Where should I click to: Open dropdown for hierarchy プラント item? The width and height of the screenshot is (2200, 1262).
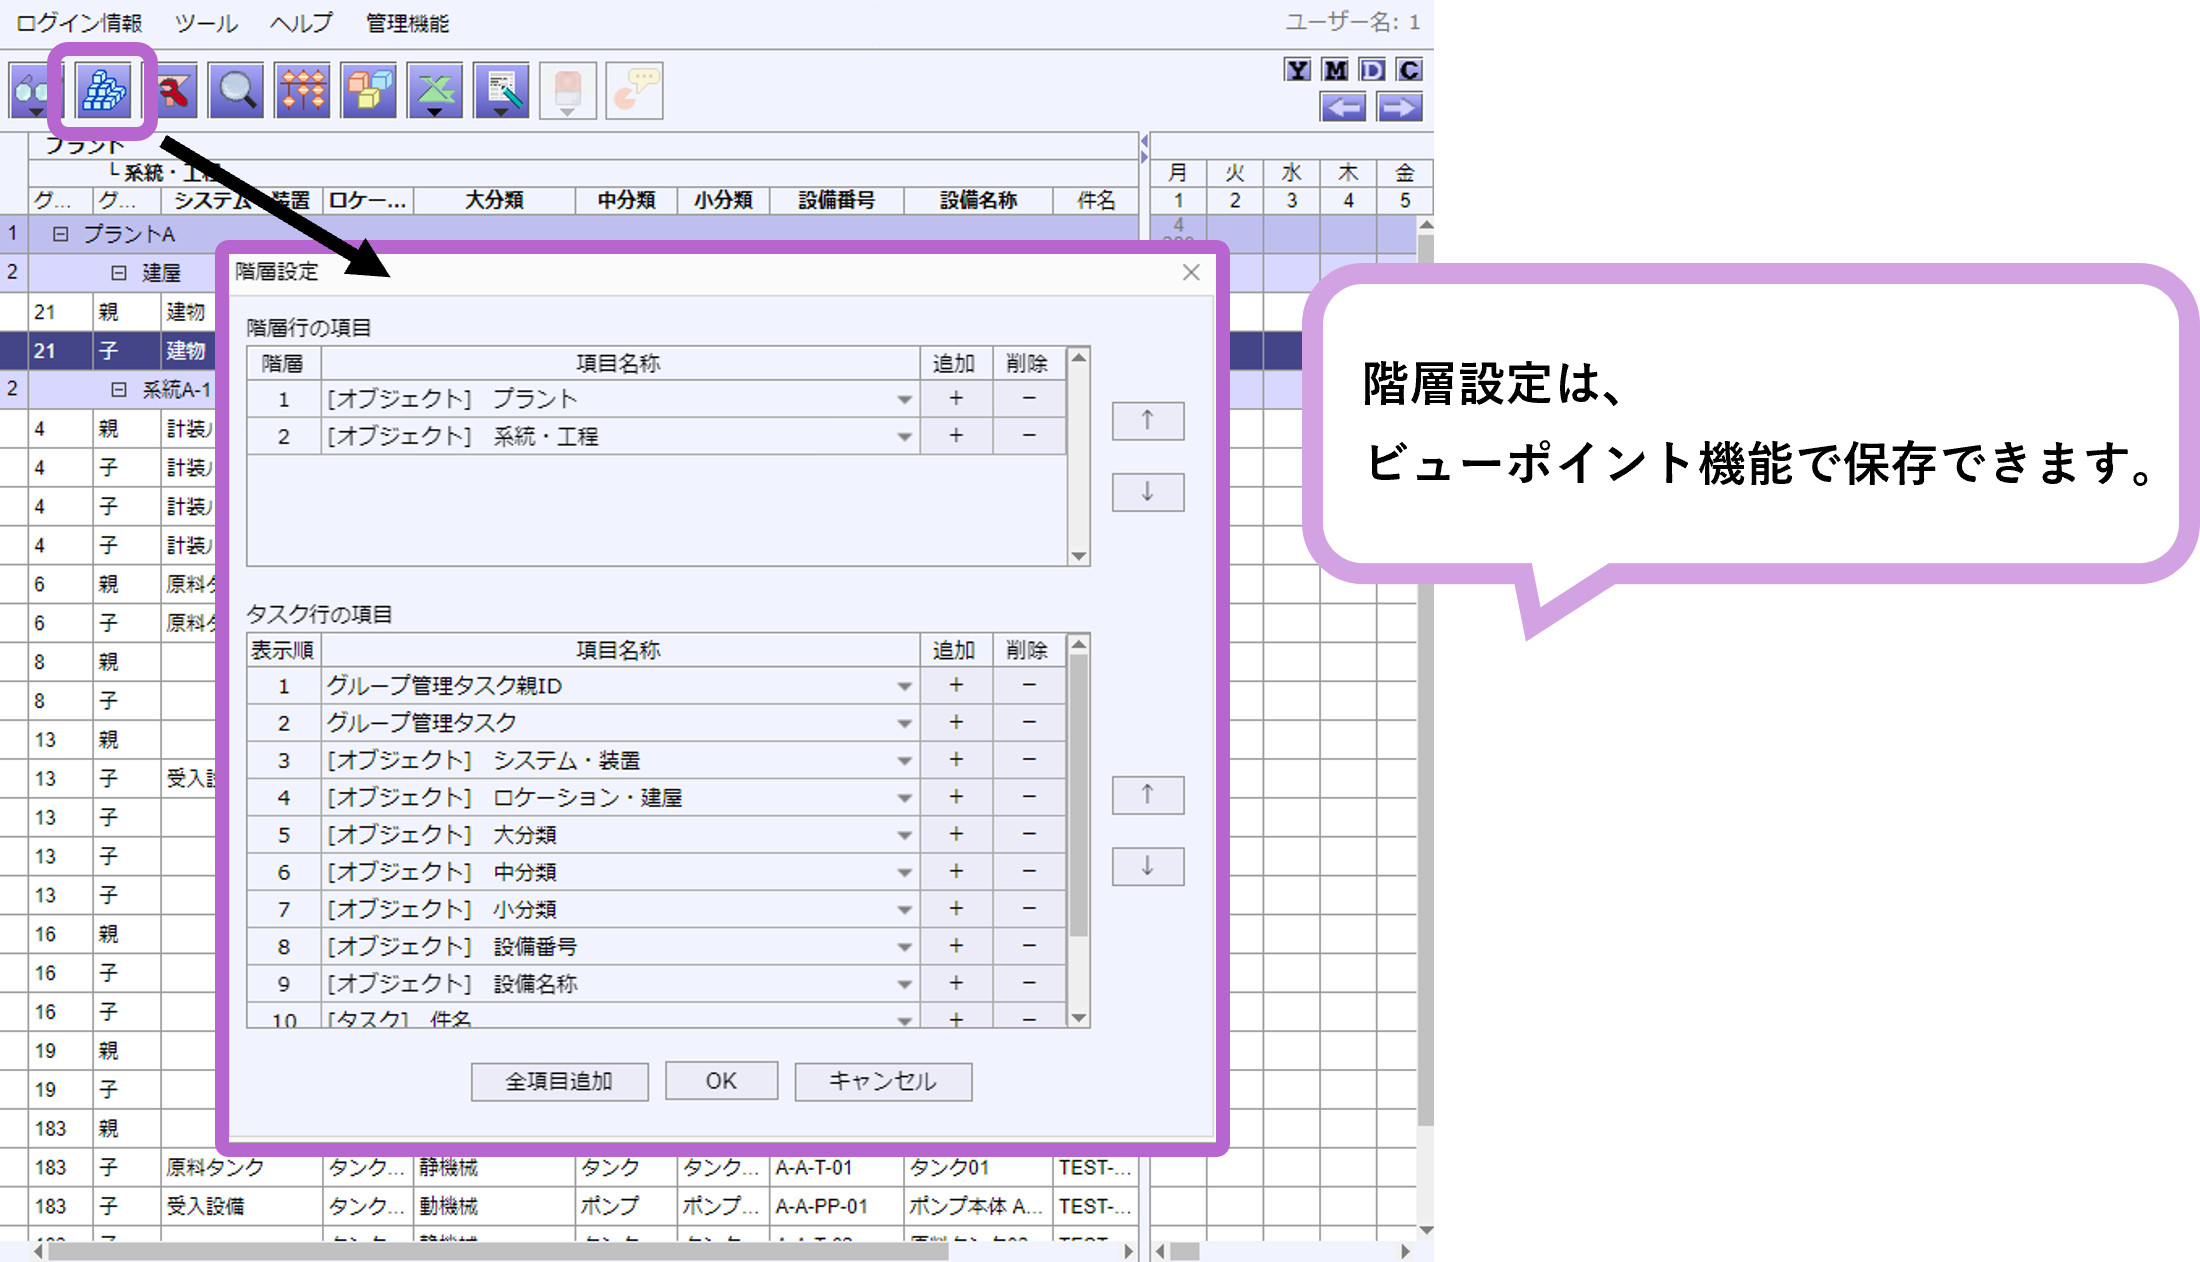[904, 399]
